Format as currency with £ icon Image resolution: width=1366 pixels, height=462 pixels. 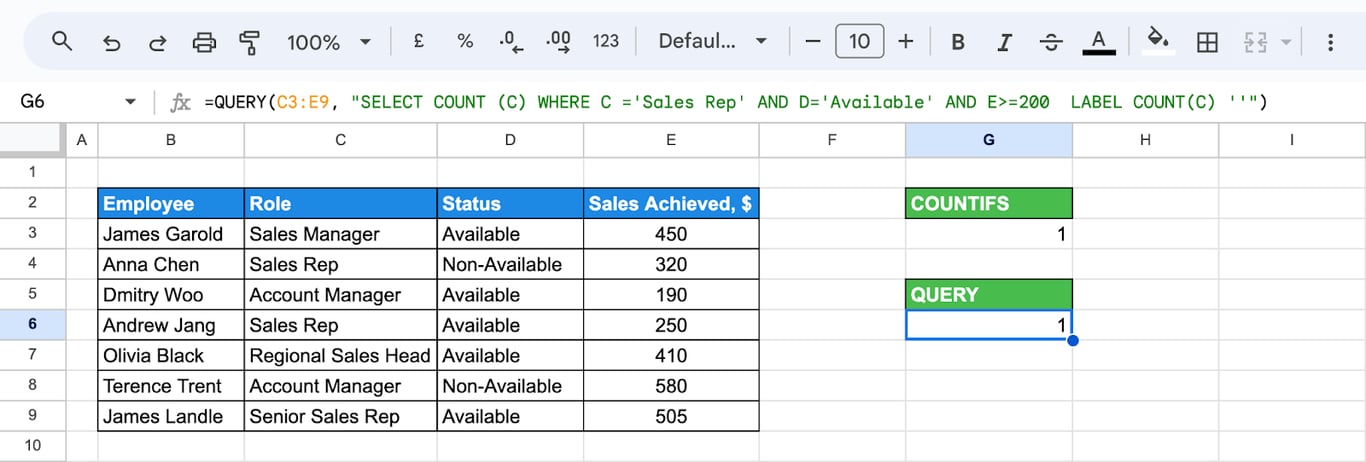click(x=418, y=42)
